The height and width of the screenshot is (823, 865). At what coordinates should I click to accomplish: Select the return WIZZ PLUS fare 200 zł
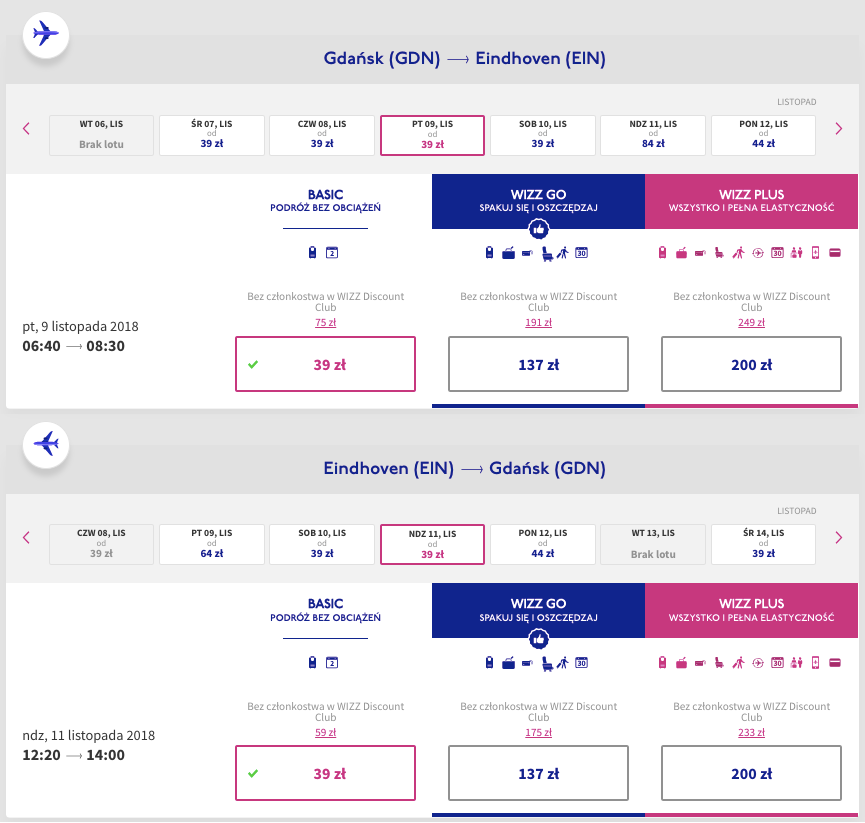click(751, 773)
